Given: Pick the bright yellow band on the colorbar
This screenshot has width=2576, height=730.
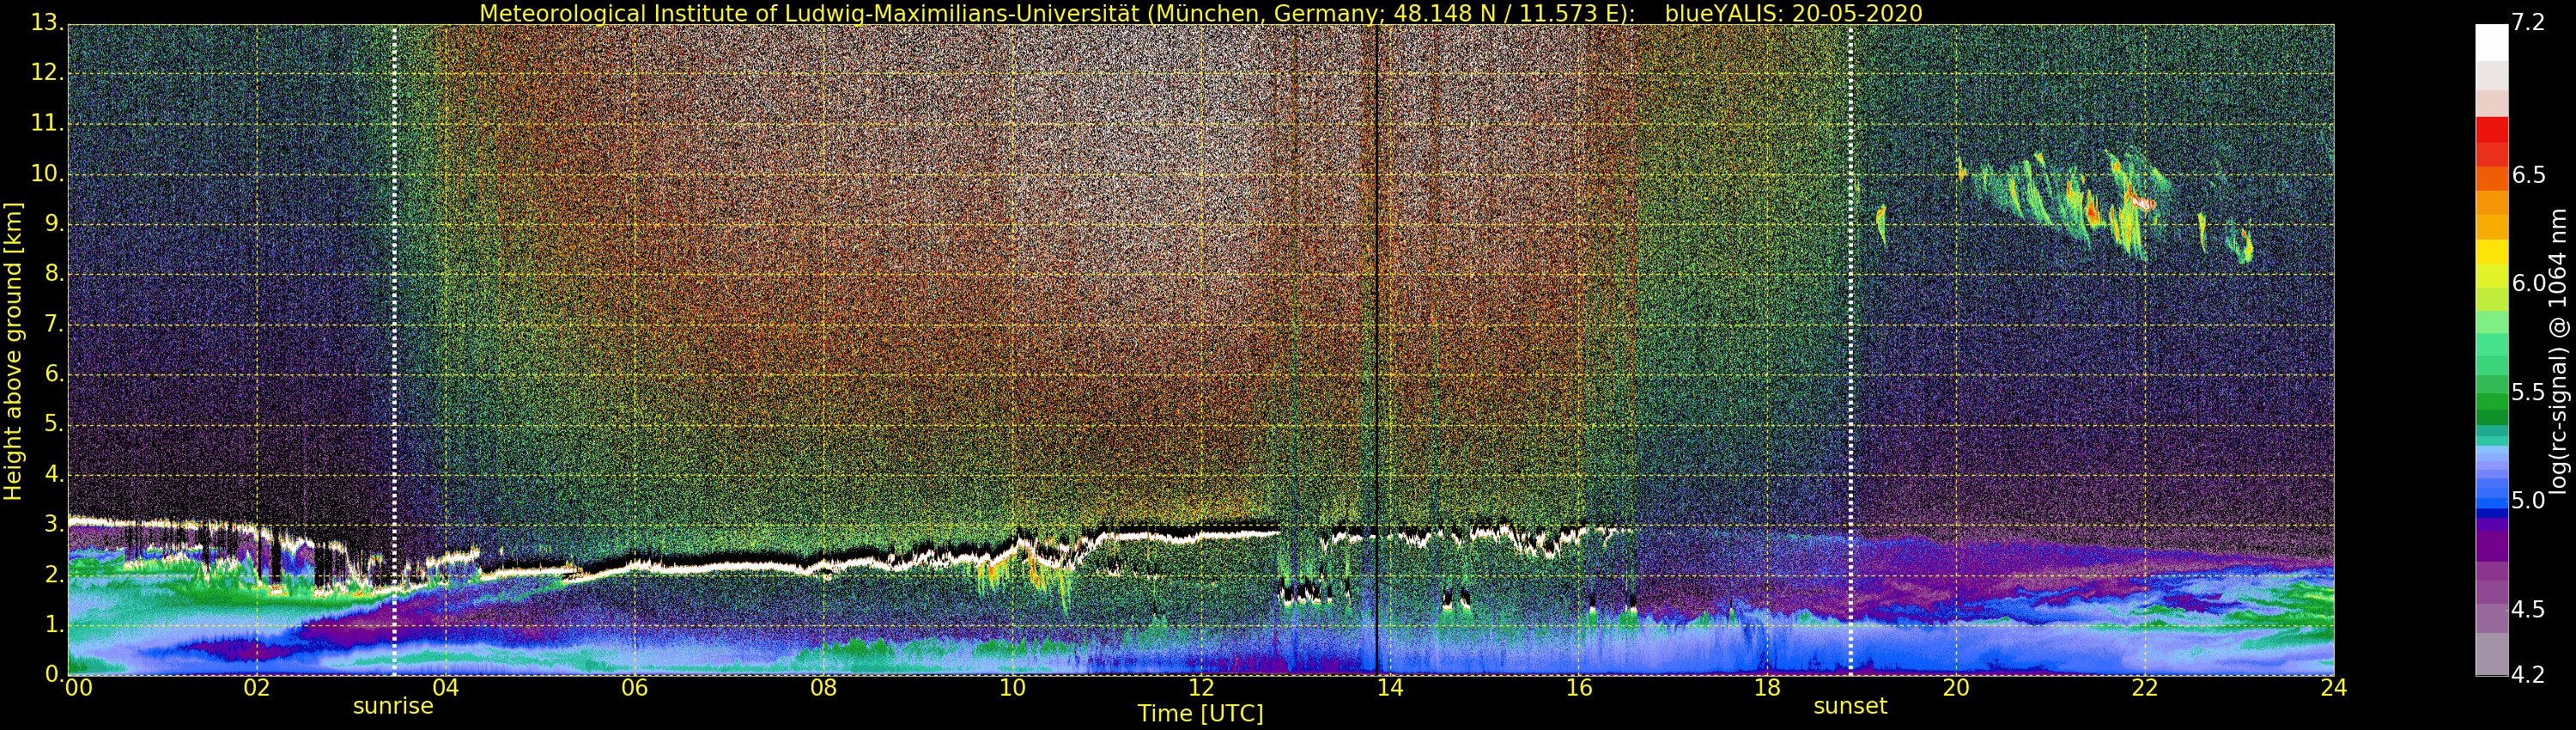Looking at the screenshot, I should [x=2491, y=252].
